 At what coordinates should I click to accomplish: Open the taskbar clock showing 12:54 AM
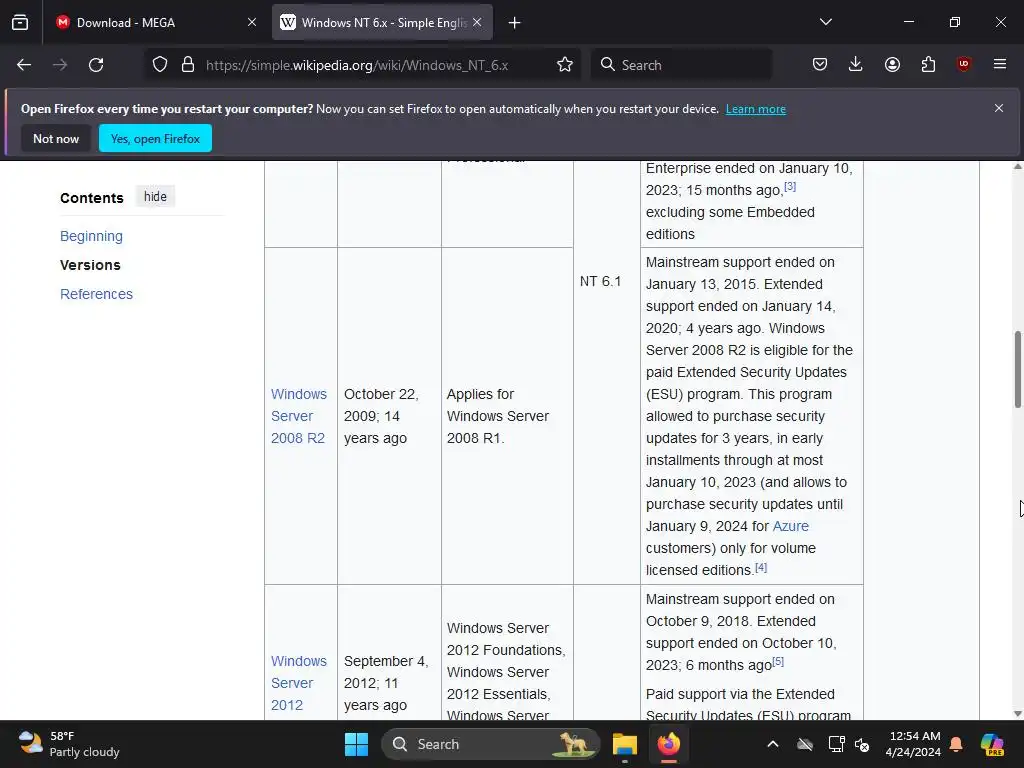coord(913,744)
